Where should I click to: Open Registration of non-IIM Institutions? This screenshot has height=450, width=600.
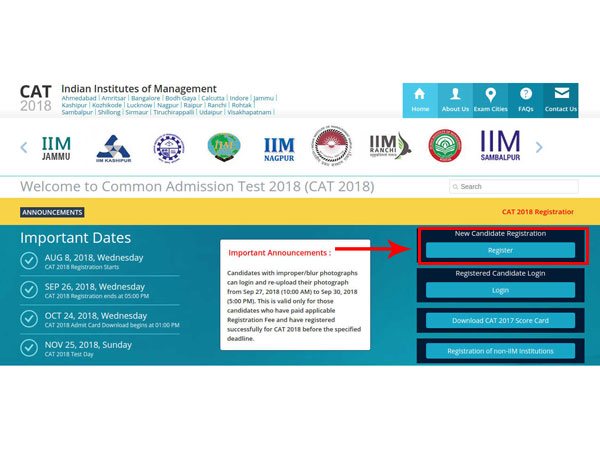coord(500,351)
